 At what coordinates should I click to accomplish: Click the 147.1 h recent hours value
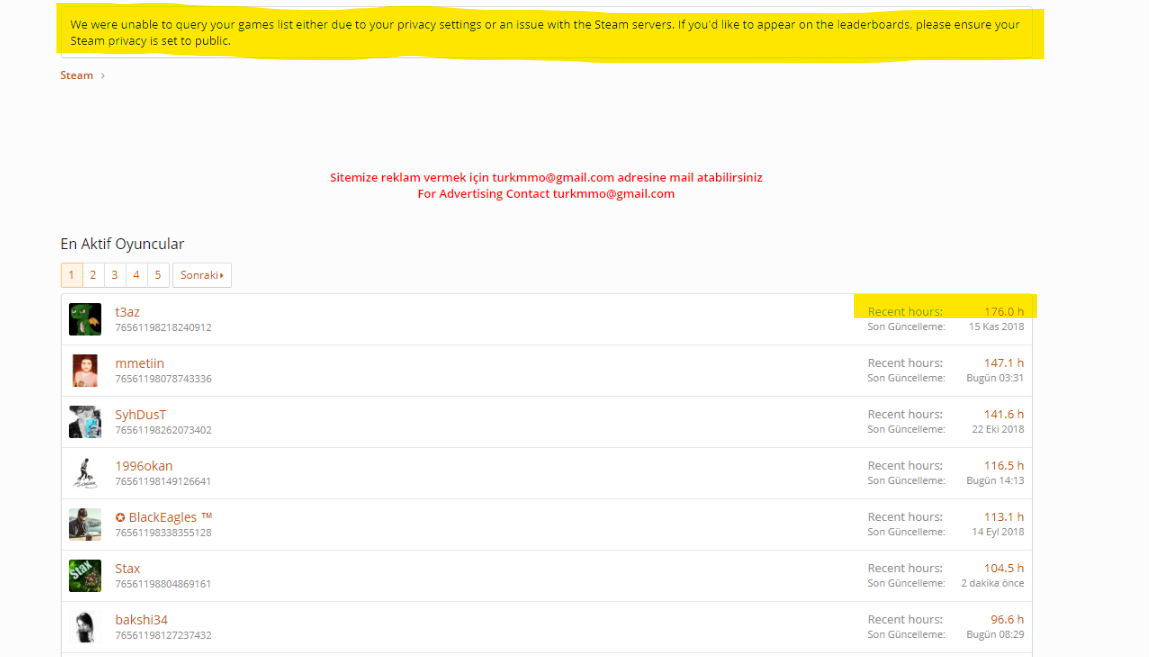point(1004,363)
